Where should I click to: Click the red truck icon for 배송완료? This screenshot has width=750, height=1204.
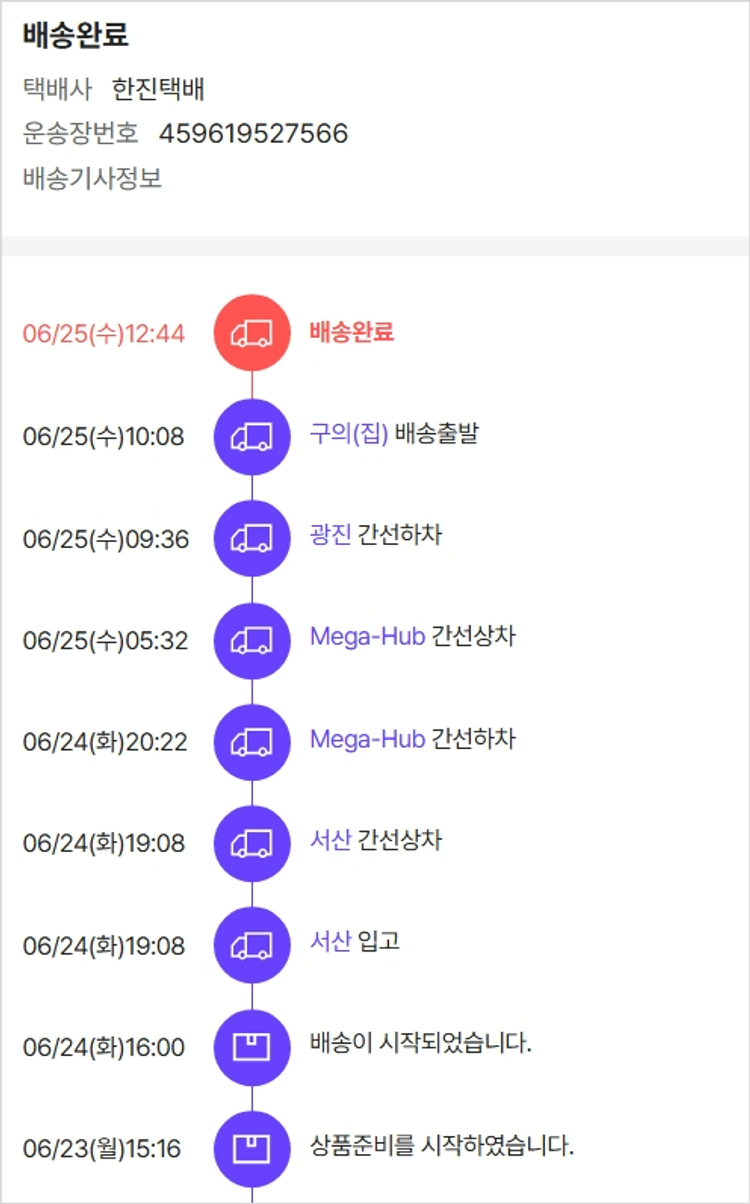click(x=252, y=333)
